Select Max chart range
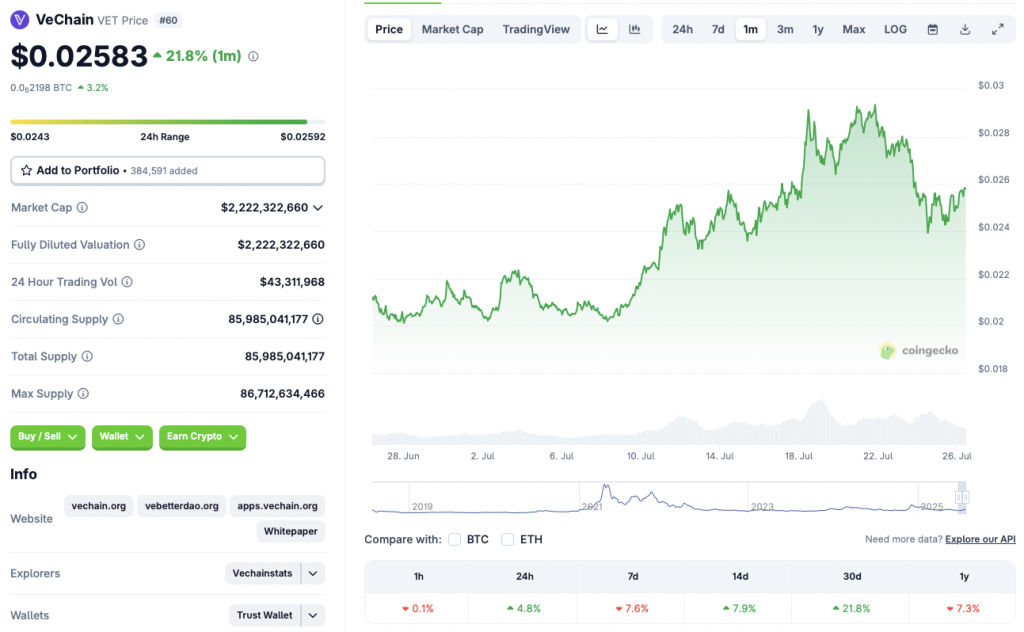 click(x=854, y=29)
